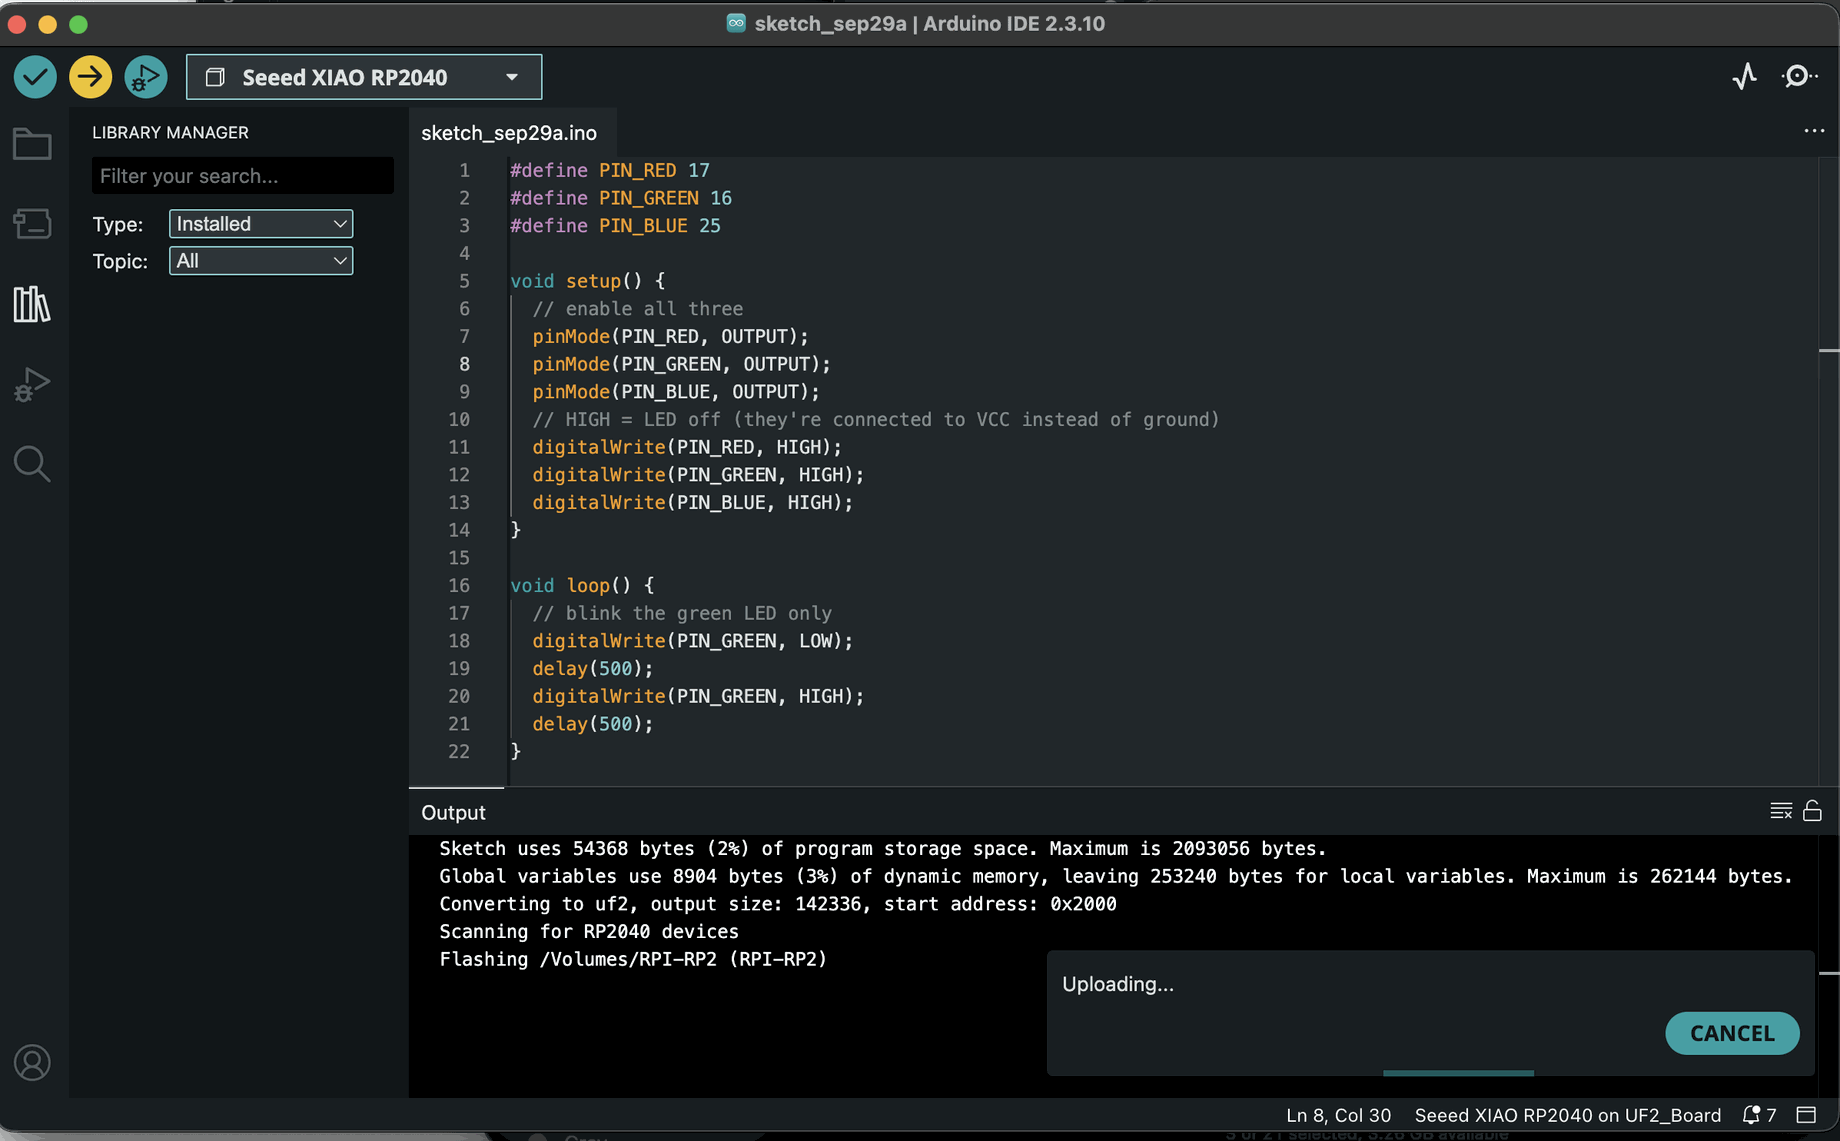Open the Sketchbook folder sidebar icon
Screen dimensions: 1840x1141
pyautogui.click(x=32, y=145)
